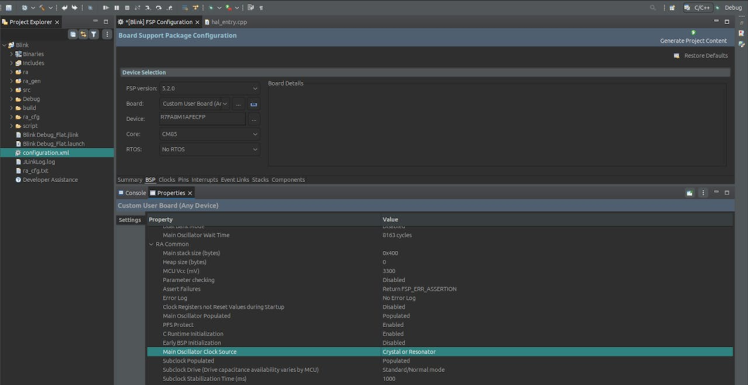Viewport: 748px width, 385px height.
Task: Click the Developer Assistance help icon
Action: 18,180
